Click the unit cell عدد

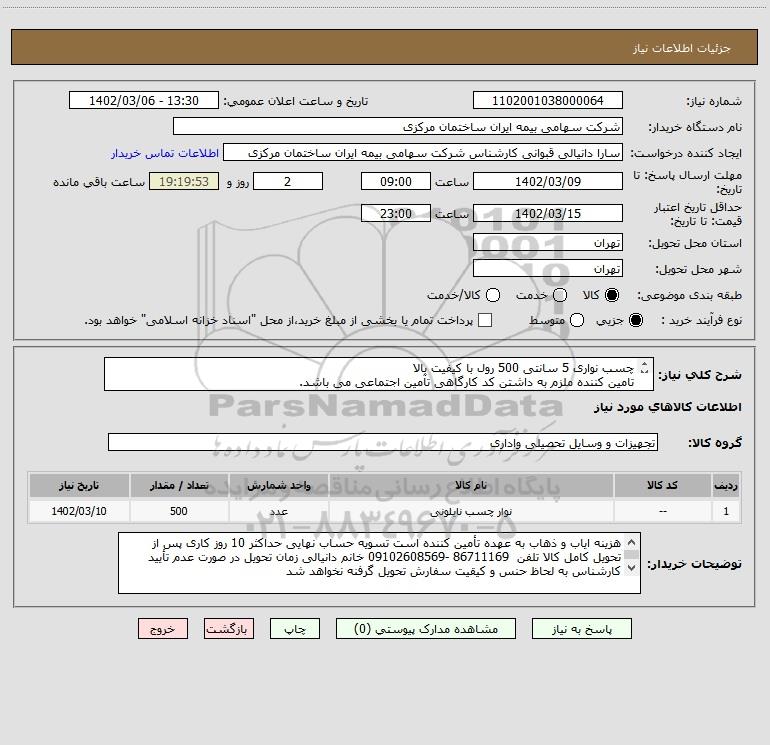coord(278,511)
